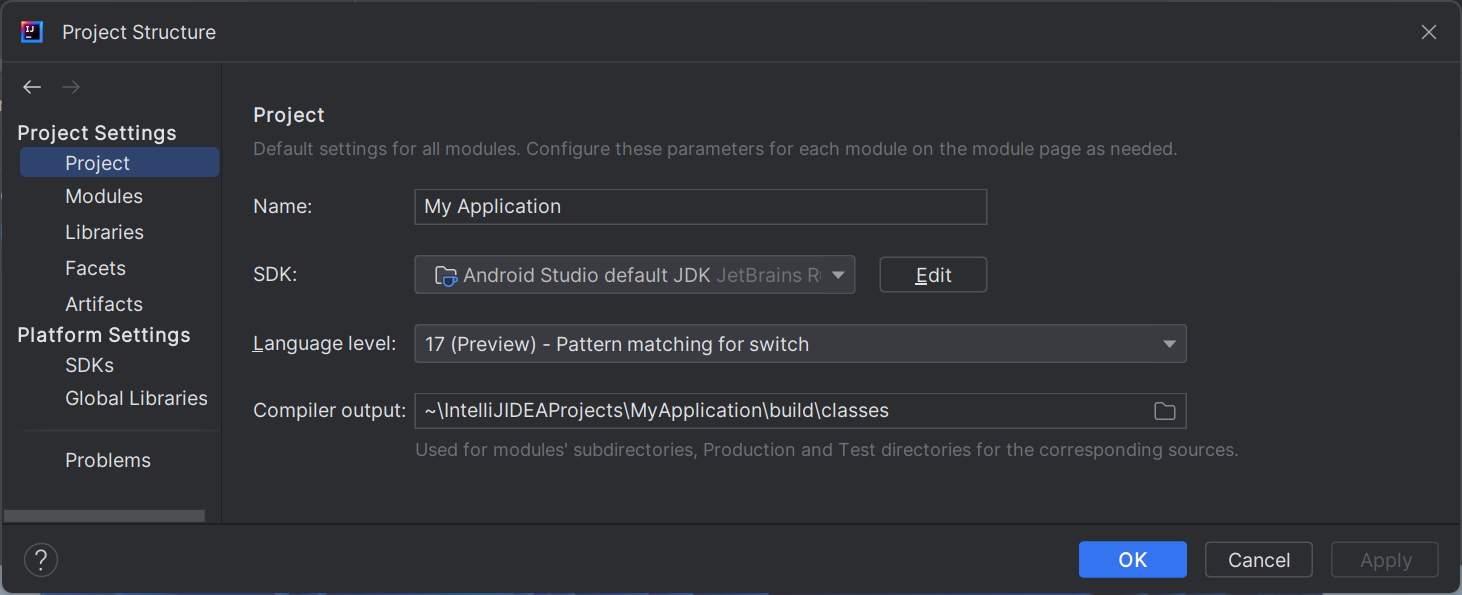Select Project in Project Settings
The width and height of the screenshot is (1462, 595).
click(x=119, y=163)
